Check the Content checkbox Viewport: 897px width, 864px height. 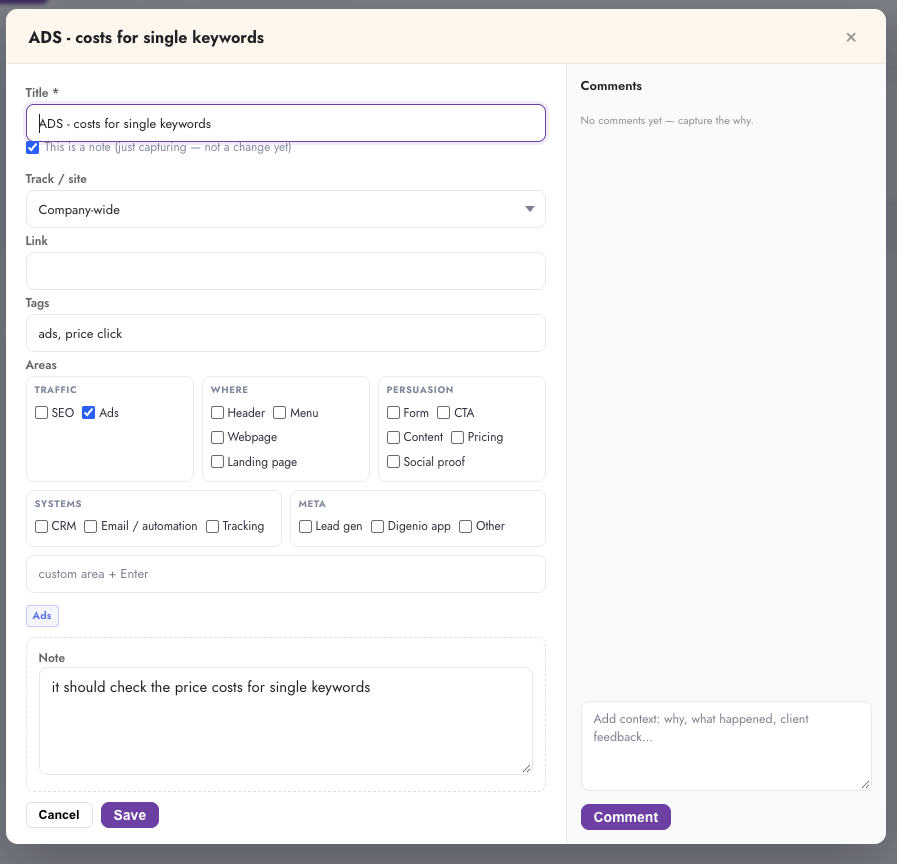pyautogui.click(x=393, y=437)
